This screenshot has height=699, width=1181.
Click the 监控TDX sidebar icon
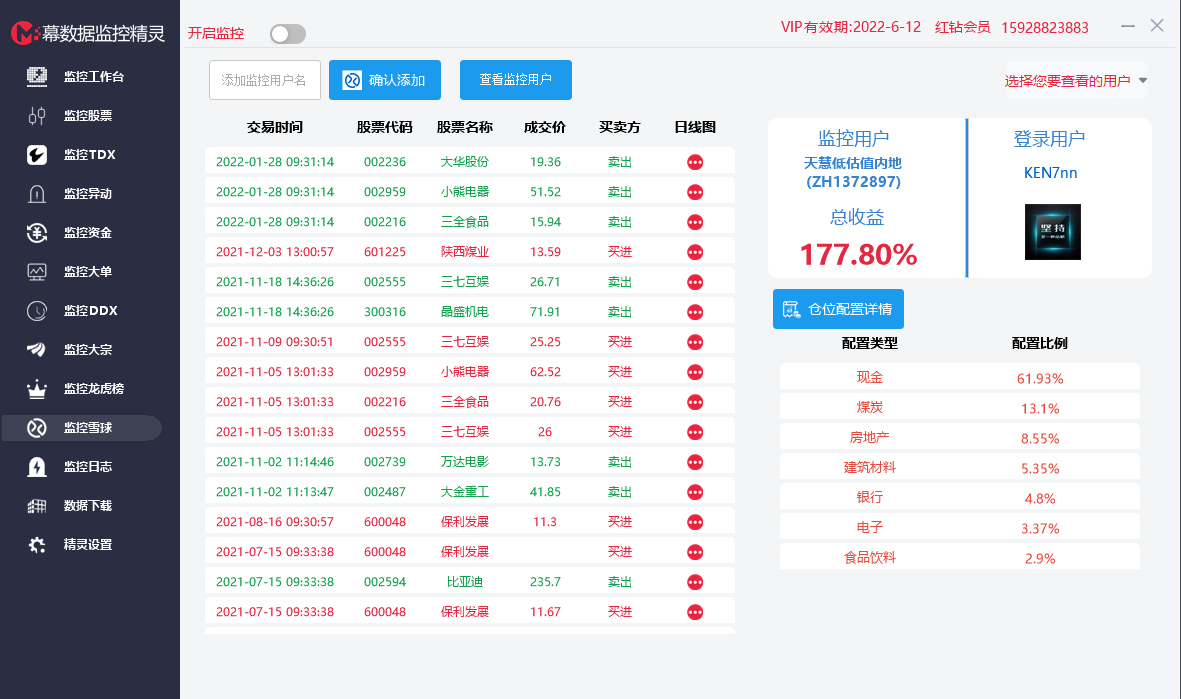36,154
